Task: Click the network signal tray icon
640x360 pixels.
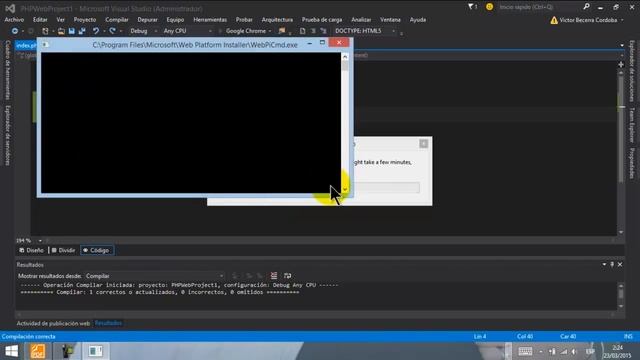Action: 564,351
